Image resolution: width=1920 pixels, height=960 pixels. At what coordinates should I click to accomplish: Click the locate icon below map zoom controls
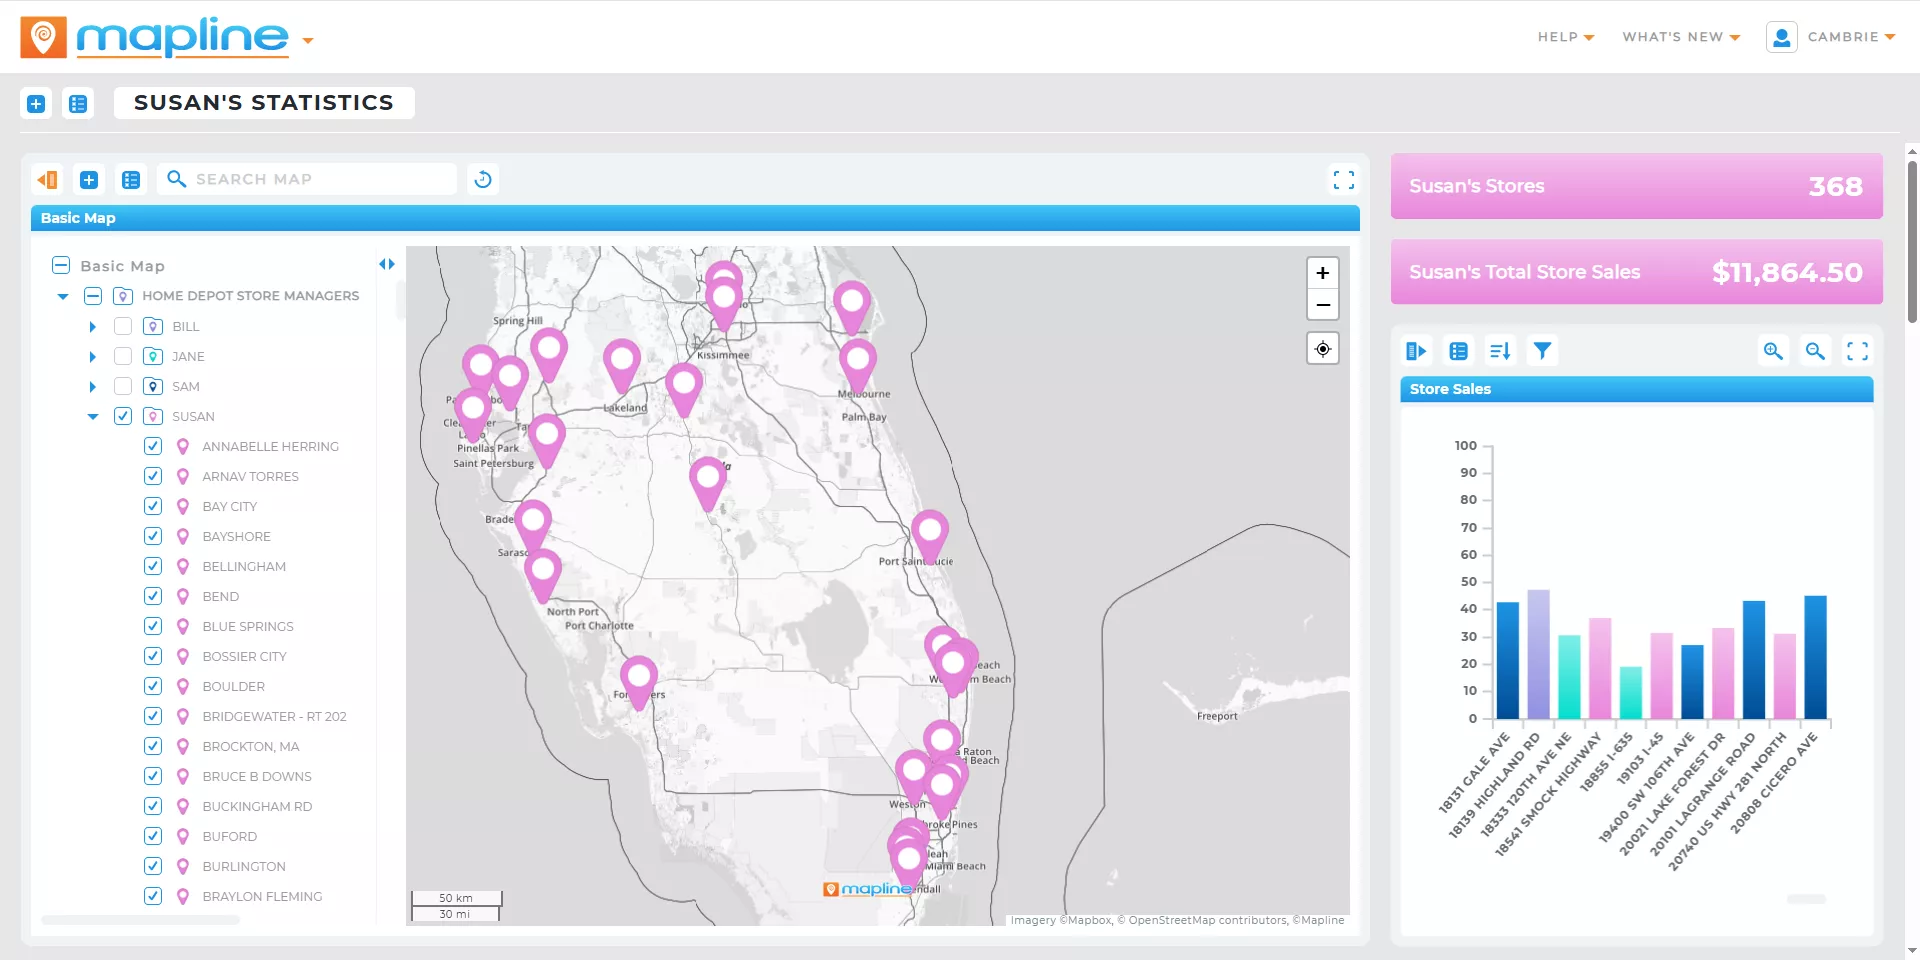click(1322, 348)
